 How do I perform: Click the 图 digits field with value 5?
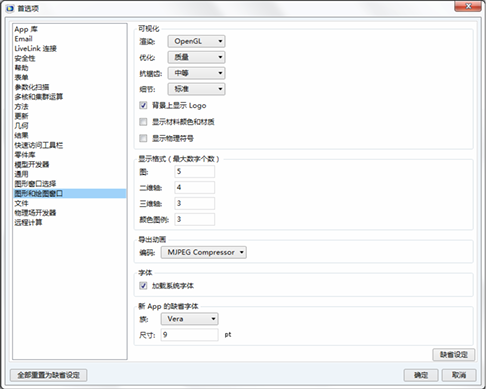coord(195,172)
